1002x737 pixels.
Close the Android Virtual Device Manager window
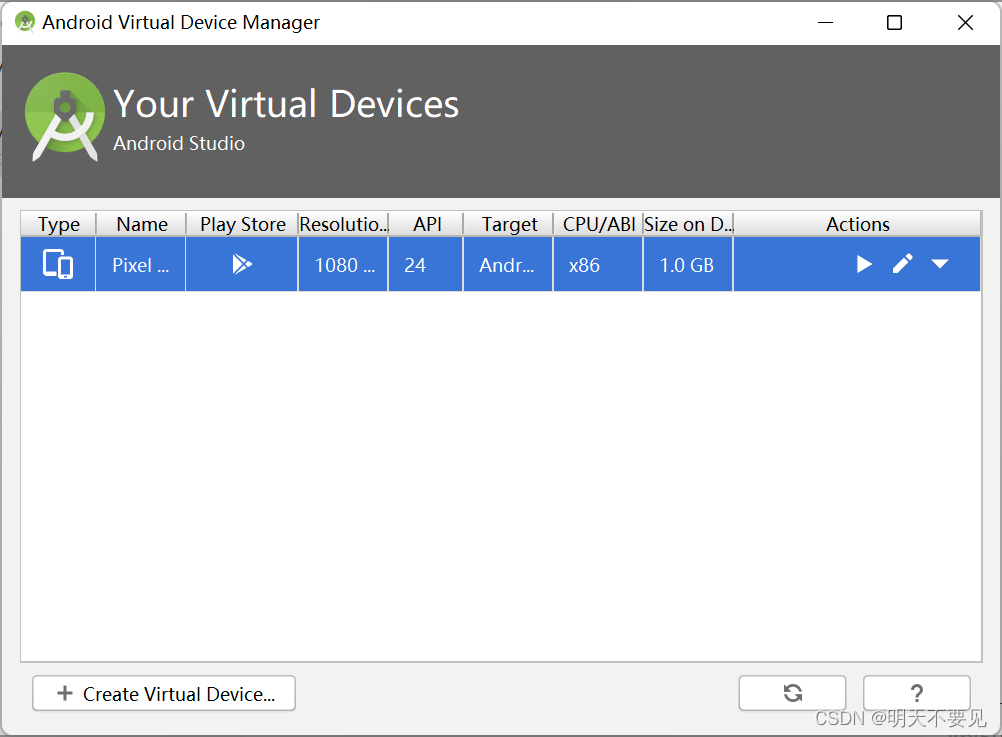(965, 22)
